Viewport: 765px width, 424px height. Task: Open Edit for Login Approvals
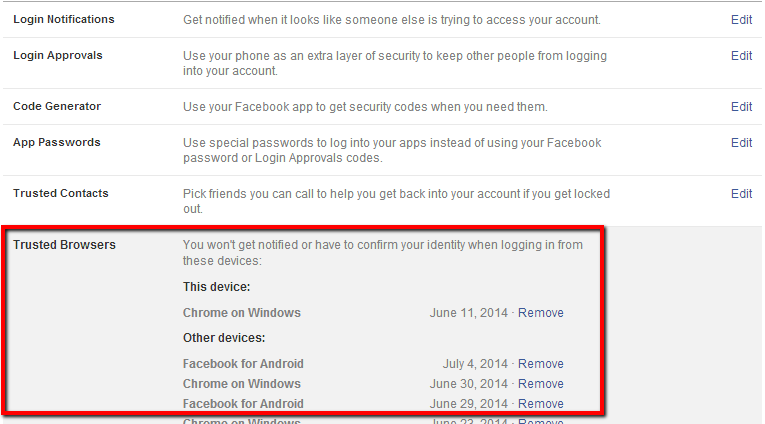point(741,56)
